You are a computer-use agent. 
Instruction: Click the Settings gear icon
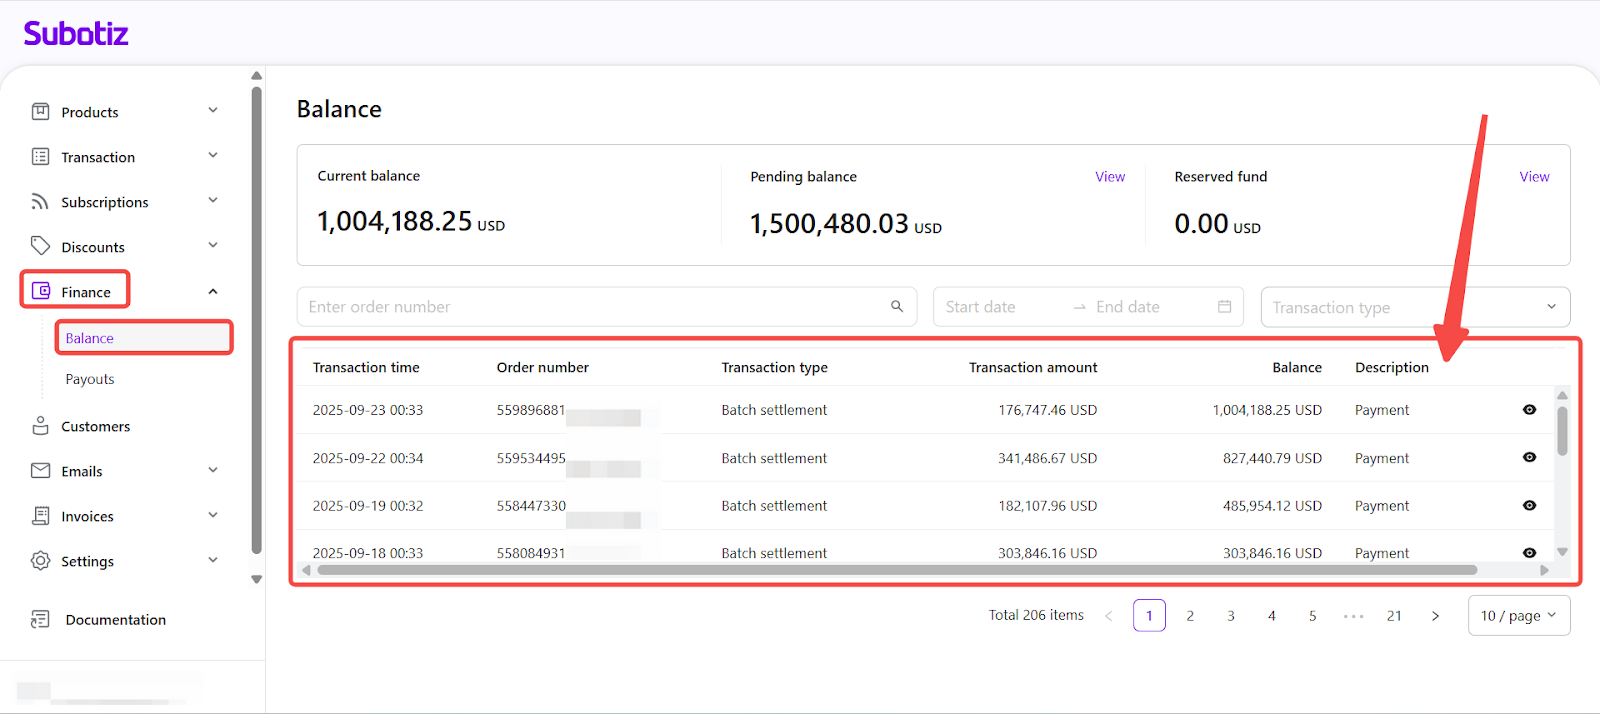coord(40,561)
